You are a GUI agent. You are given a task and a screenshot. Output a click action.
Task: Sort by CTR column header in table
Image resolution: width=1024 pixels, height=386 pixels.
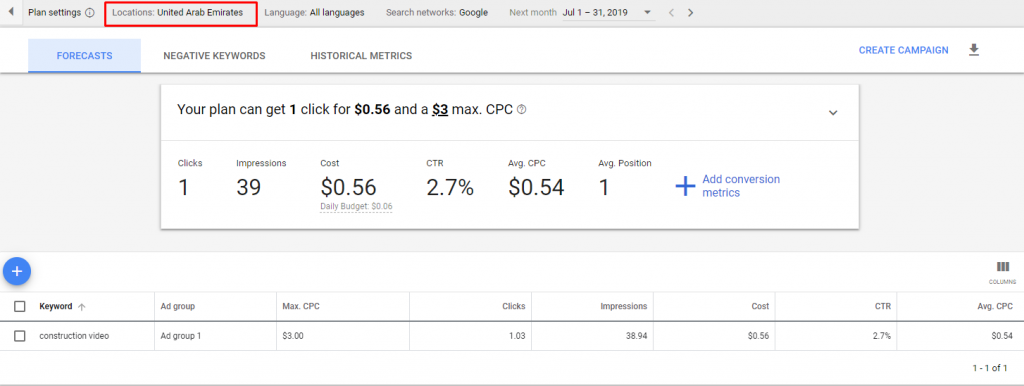883,306
